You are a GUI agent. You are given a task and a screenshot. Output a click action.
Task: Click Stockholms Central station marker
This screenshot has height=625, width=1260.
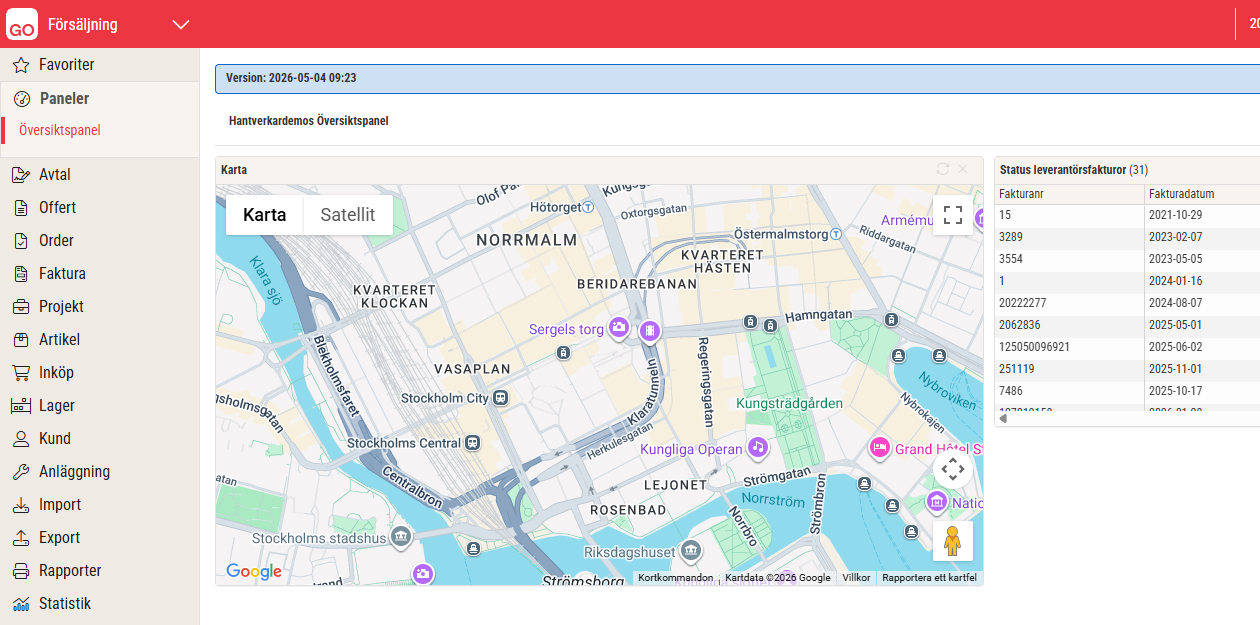coord(471,443)
